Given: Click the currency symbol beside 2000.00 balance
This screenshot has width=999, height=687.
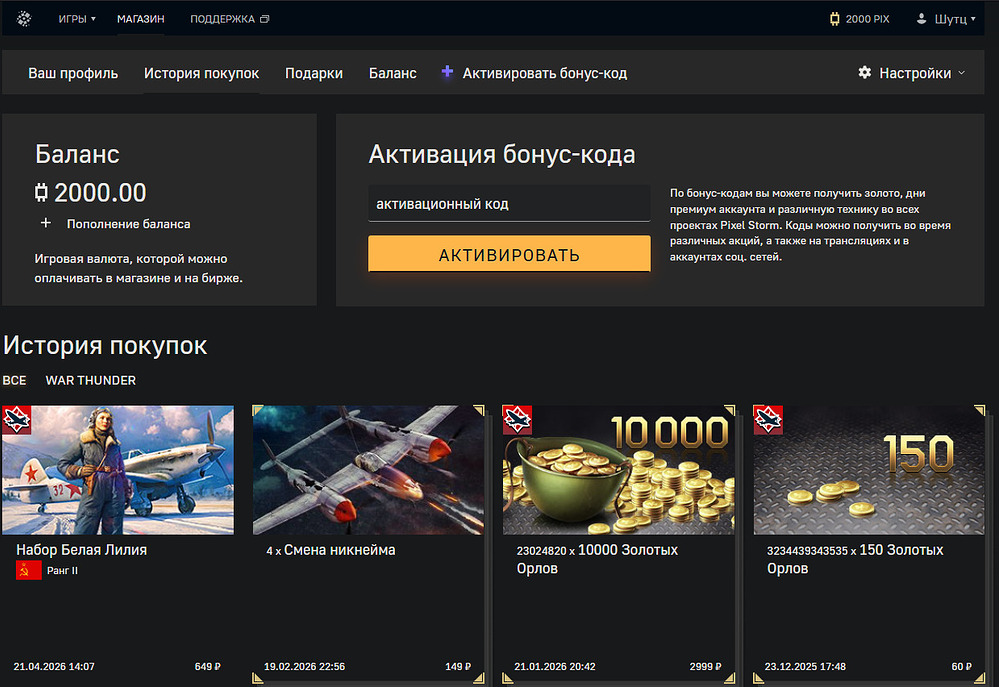Looking at the screenshot, I should click(41, 192).
